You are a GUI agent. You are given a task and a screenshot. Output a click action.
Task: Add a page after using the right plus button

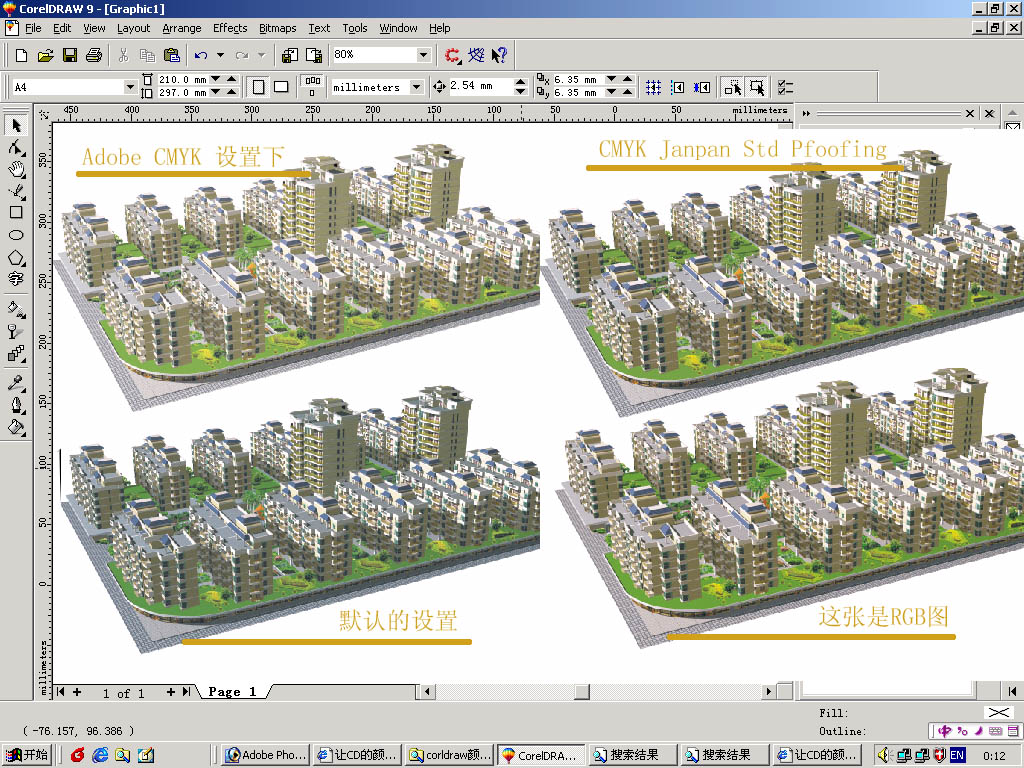coord(171,692)
